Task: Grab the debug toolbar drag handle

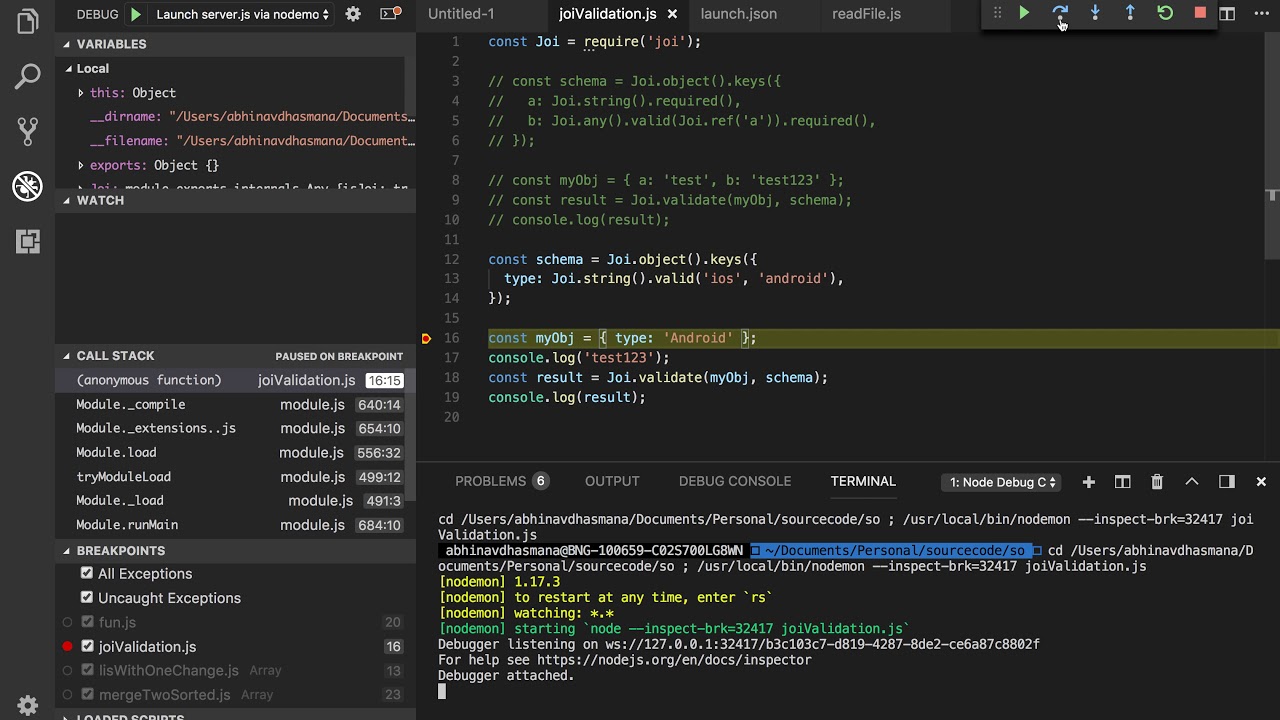Action: tap(997, 13)
